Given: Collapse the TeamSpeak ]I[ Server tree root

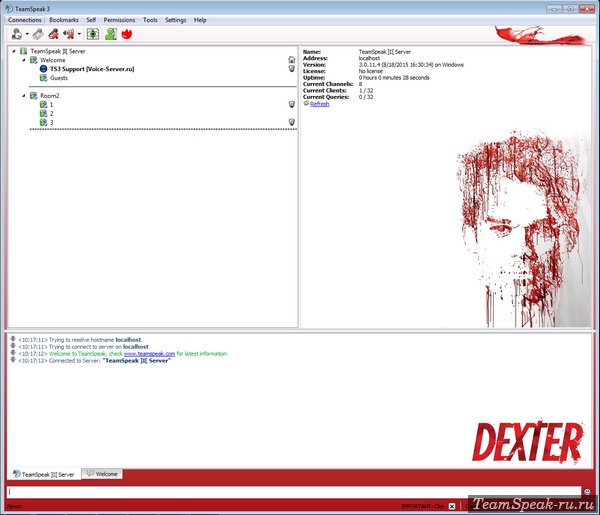Looking at the screenshot, I should (x=14, y=51).
